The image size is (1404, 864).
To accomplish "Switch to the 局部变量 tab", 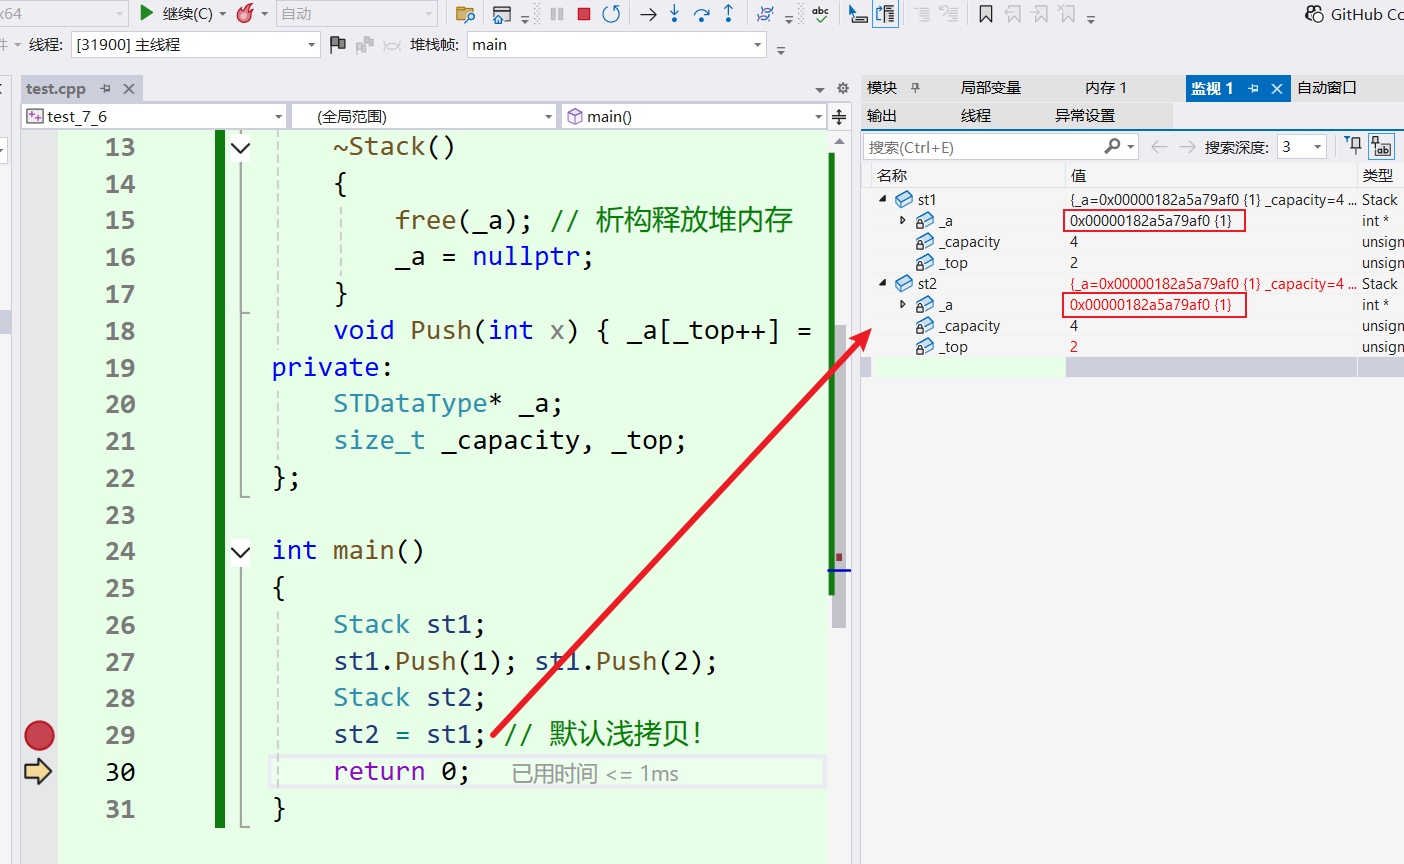I will [x=991, y=88].
